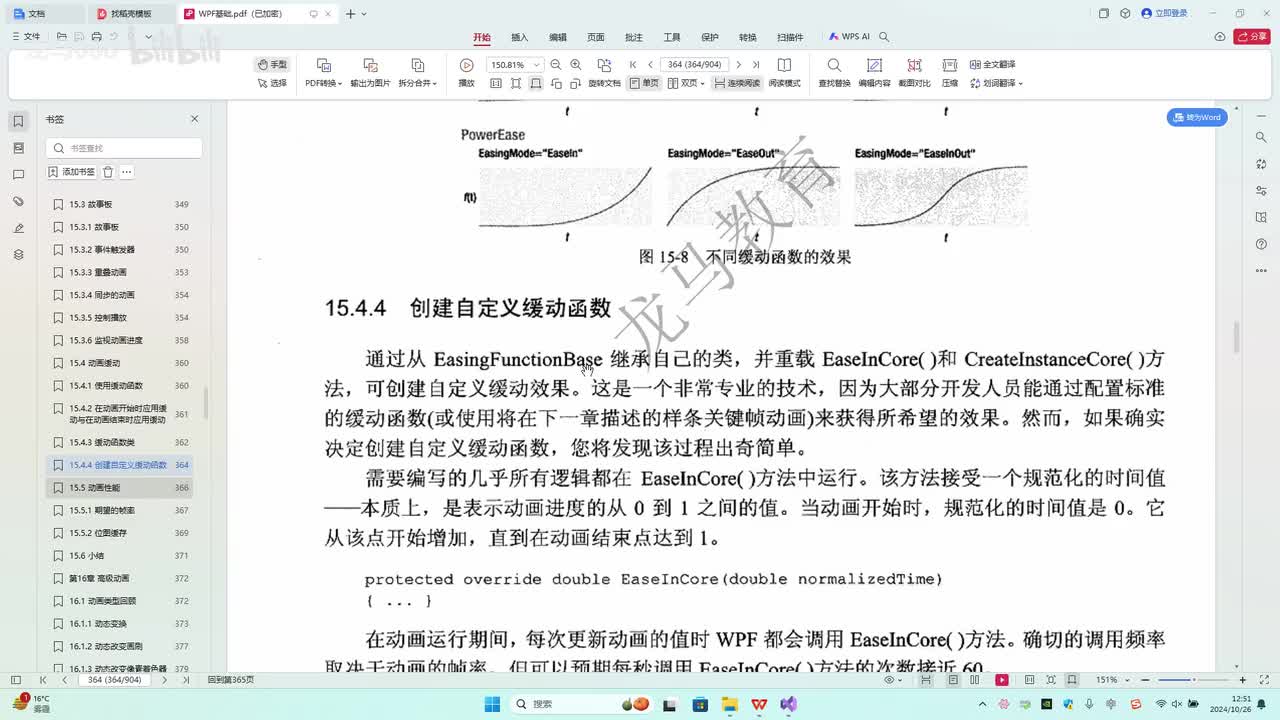Screen dimensions: 1280x720
Task: Toggle 连续阅读 continuous reading
Action: pos(736,83)
